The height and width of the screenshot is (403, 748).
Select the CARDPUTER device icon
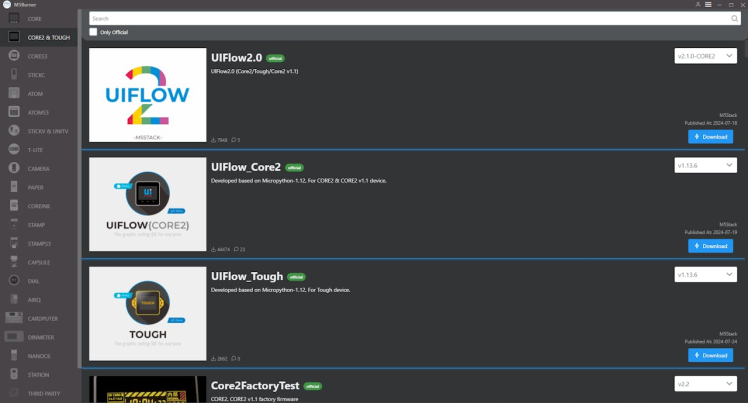14,318
